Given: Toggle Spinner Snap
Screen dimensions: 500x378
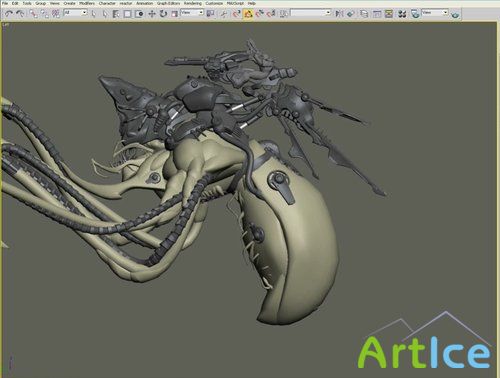Looking at the screenshot, I should [x=271, y=14].
